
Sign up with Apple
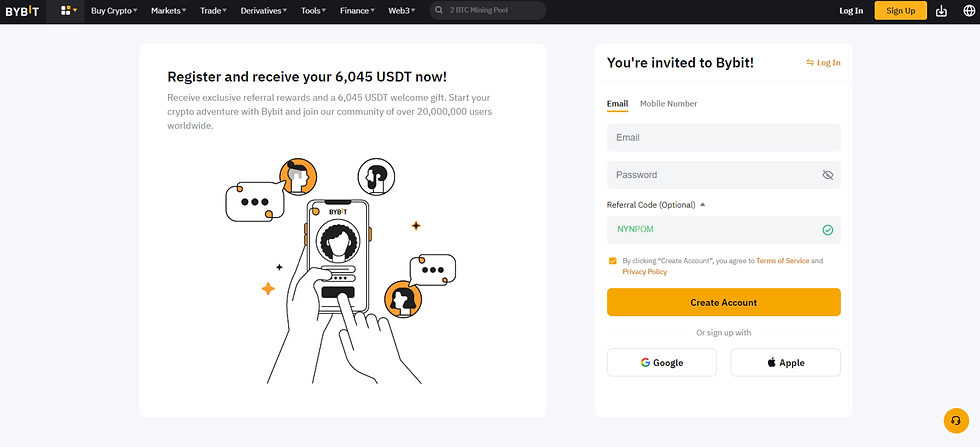785,363
